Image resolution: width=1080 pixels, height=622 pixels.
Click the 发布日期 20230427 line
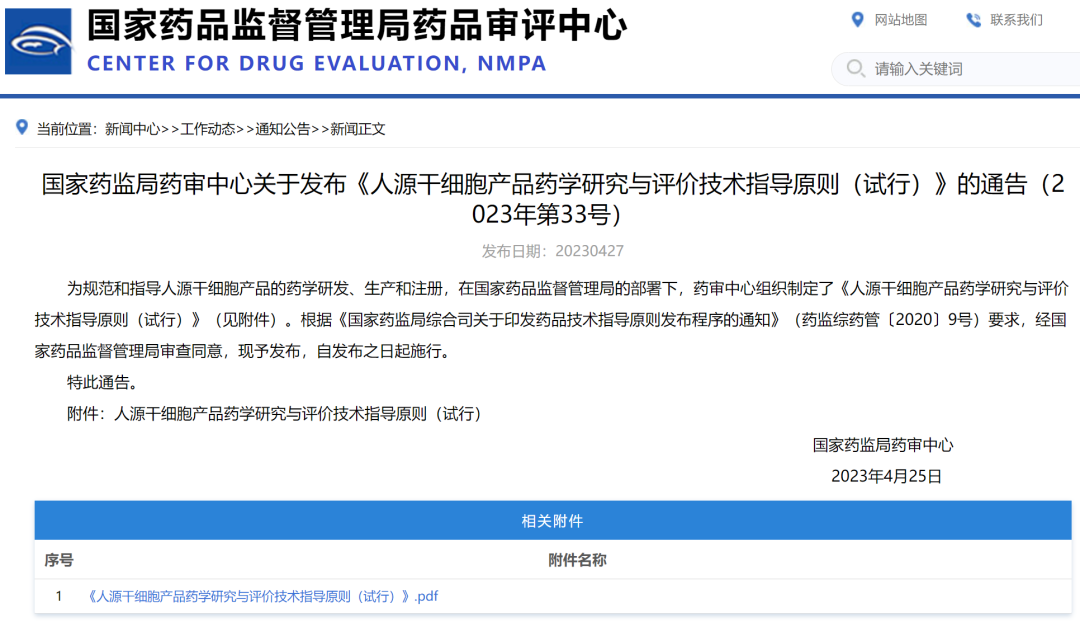[x=552, y=251]
